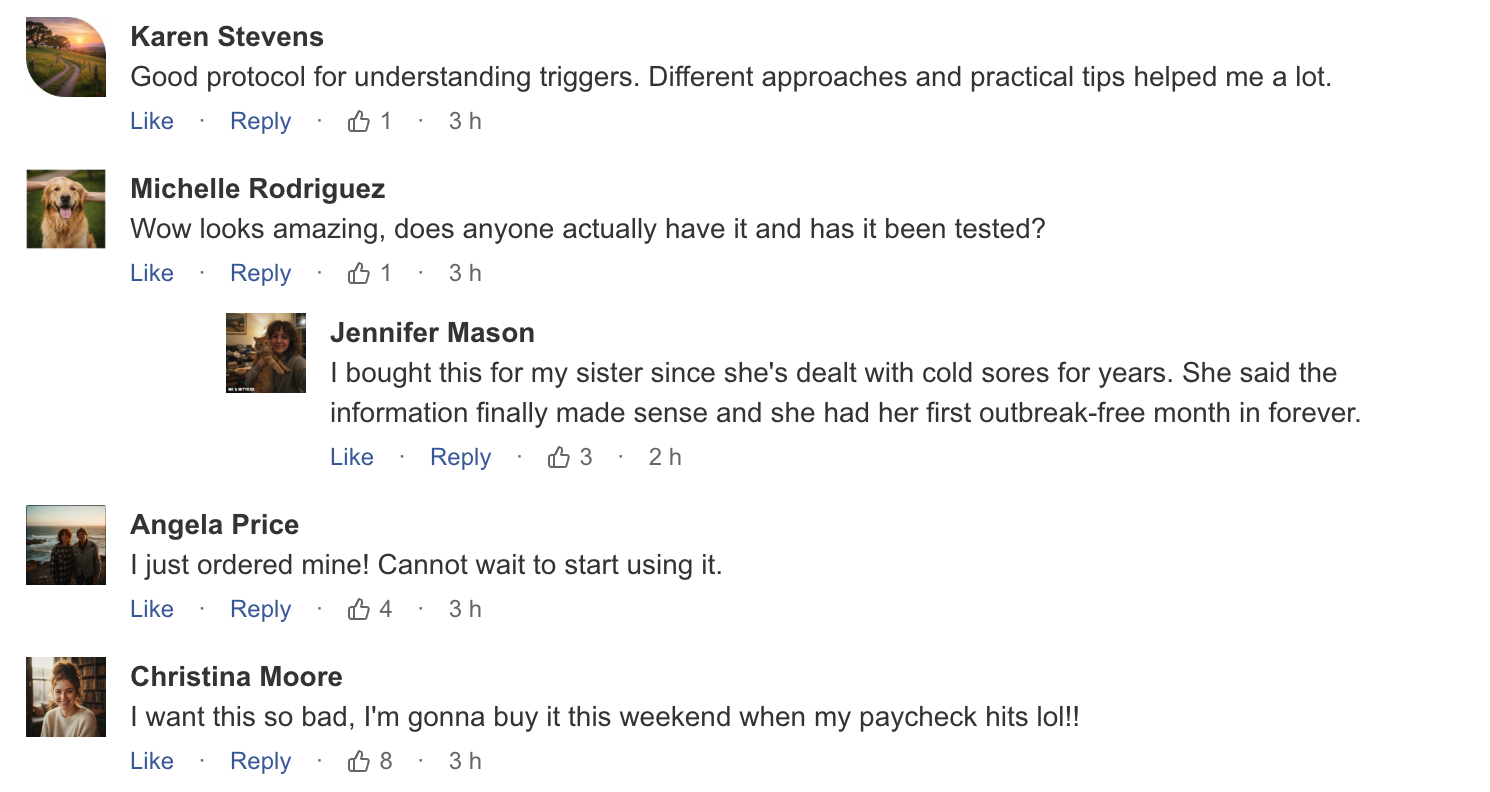This screenshot has height=792, width=1490.
Task: Open Jennifer Mason's profile via name
Action: 432,333
